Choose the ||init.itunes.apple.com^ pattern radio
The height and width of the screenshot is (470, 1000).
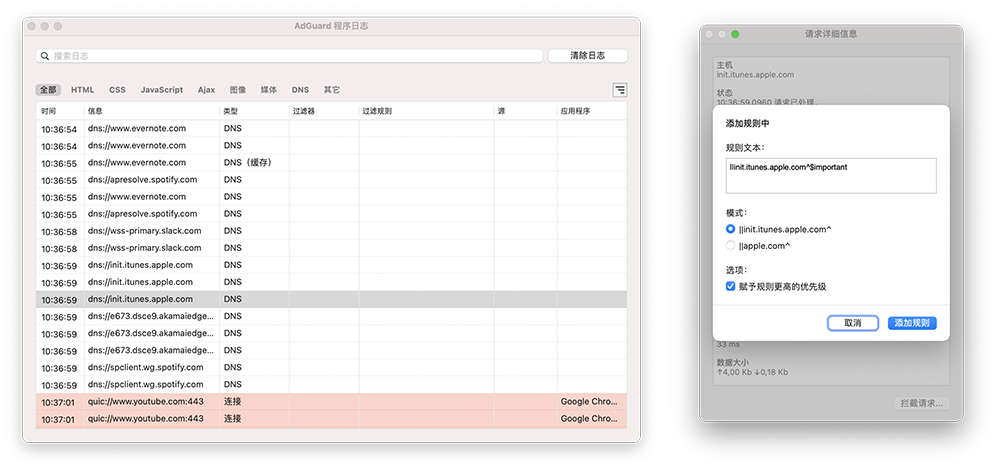point(730,229)
